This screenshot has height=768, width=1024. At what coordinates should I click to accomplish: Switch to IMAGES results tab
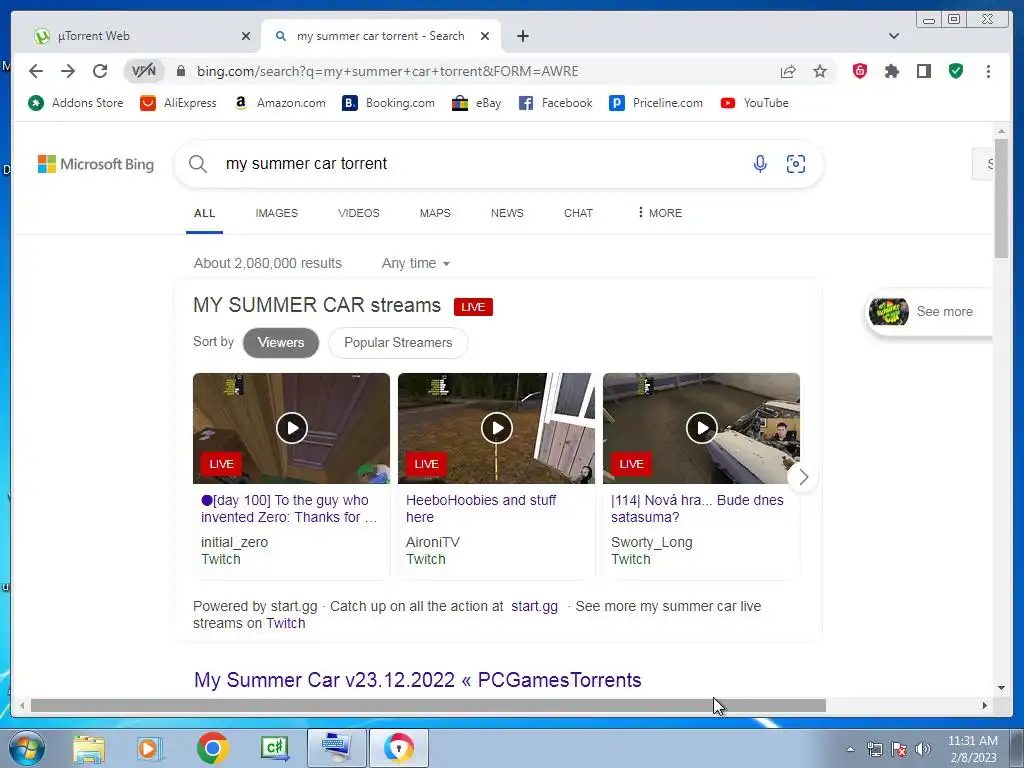click(x=276, y=213)
